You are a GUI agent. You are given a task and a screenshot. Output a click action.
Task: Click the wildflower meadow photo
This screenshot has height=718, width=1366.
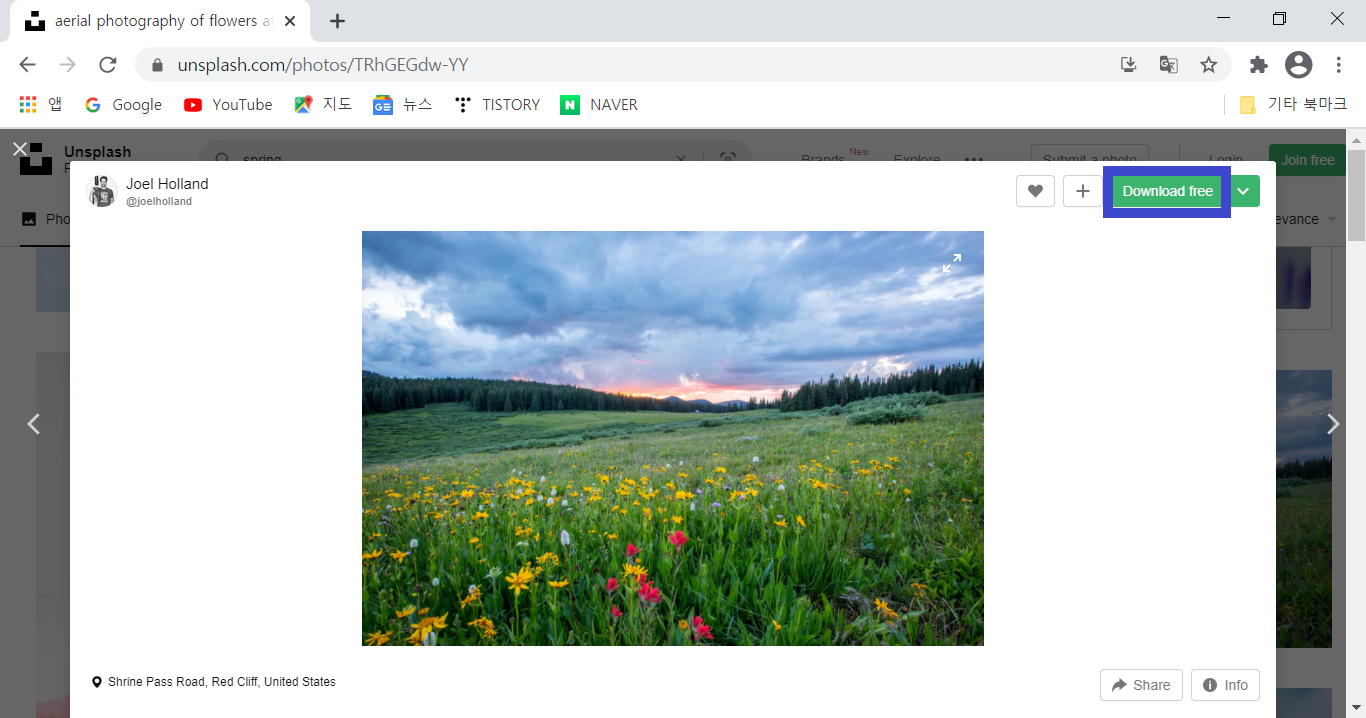pos(673,438)
